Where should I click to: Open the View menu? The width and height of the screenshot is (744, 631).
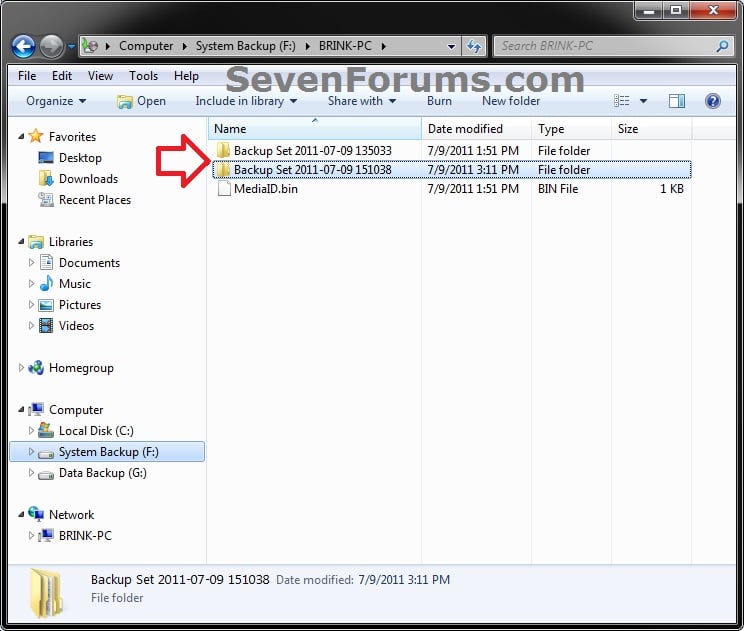point(100,76)
